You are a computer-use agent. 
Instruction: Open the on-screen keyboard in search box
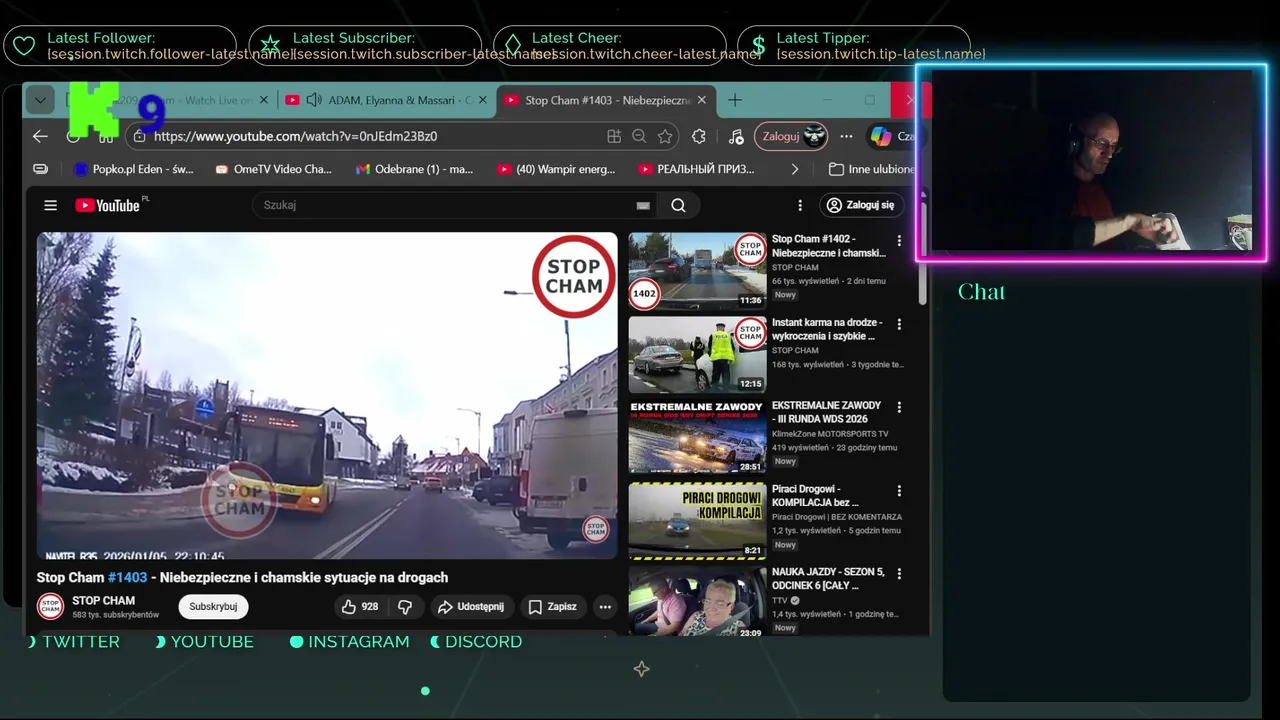(x=643, y=205)
